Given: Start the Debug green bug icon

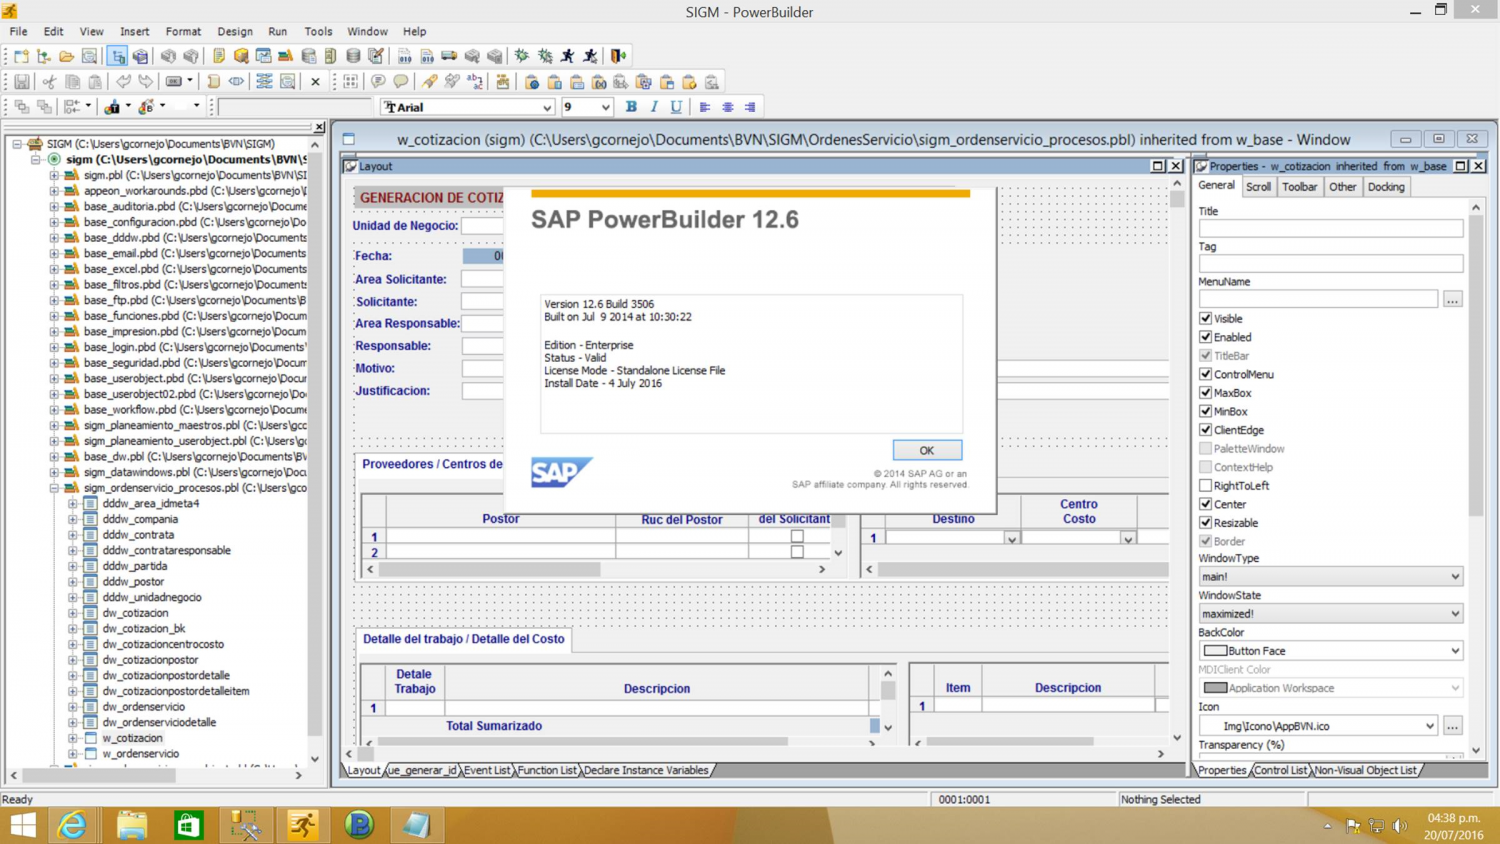Looking at the screenshot, I should [x=521, y=56].
